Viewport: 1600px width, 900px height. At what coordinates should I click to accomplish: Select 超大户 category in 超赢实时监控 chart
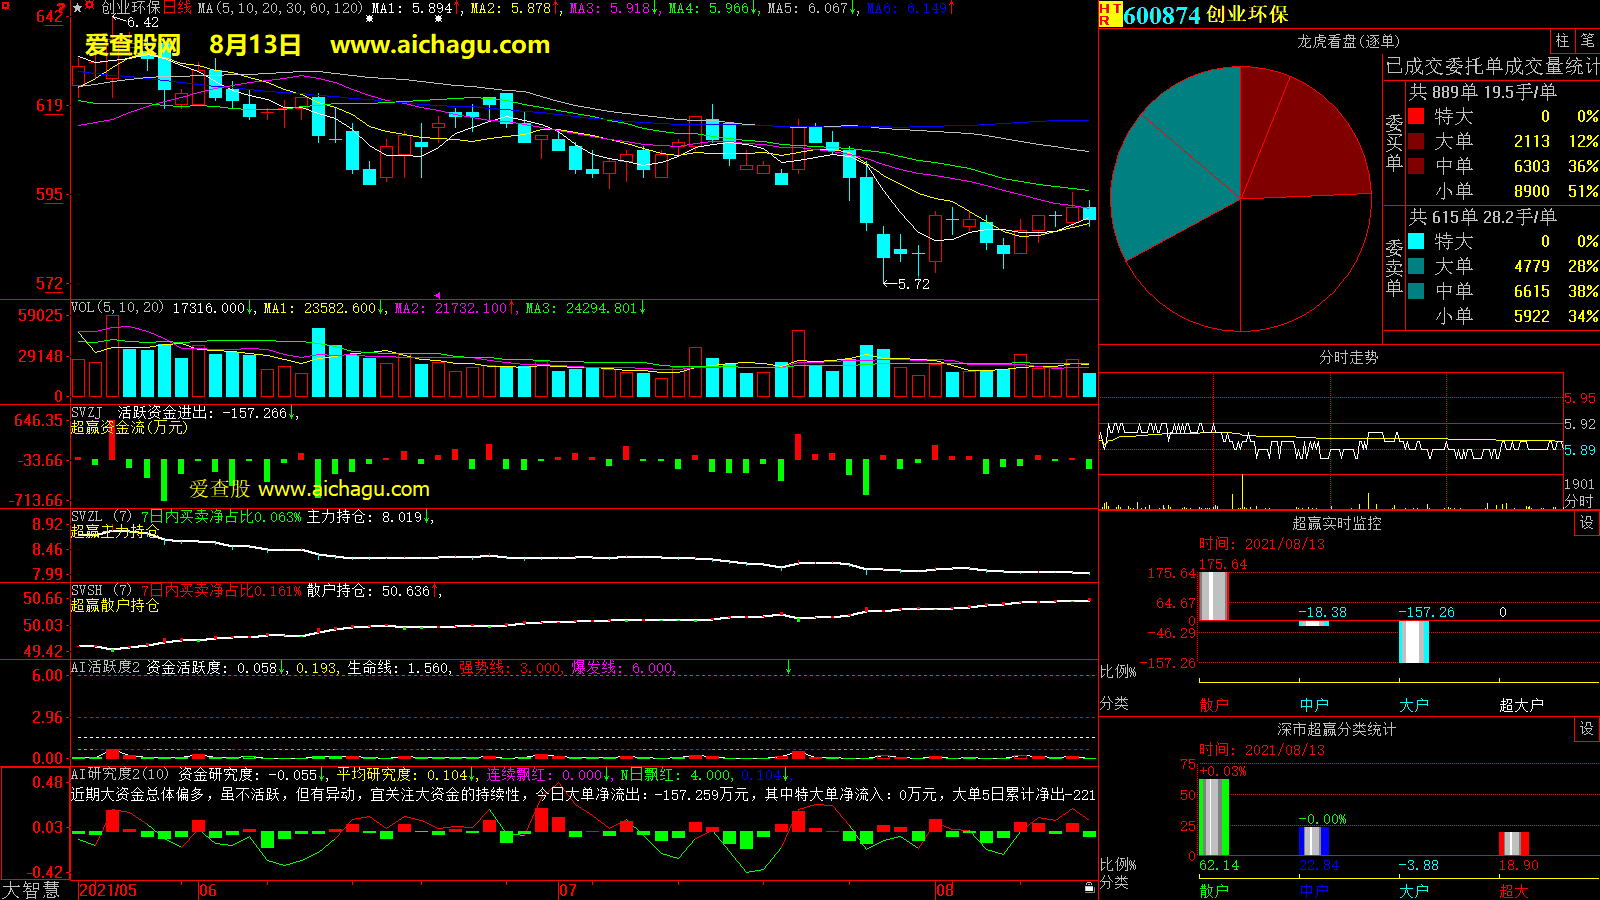pyautogui.click(x=1520, y=705)
